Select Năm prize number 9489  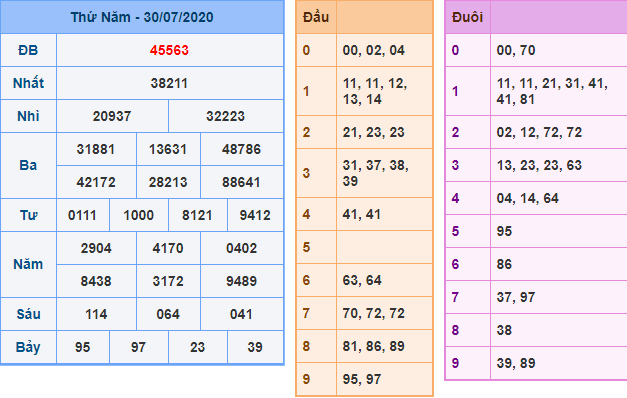click(242, 282)
